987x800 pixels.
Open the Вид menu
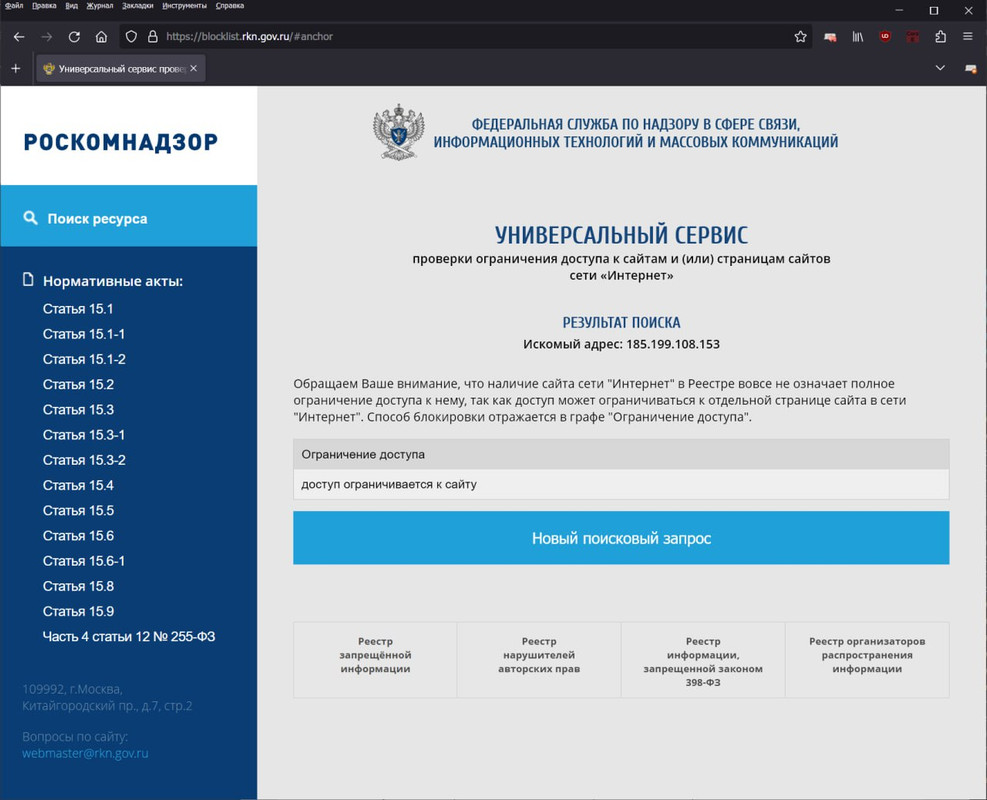tap(72, 6)
